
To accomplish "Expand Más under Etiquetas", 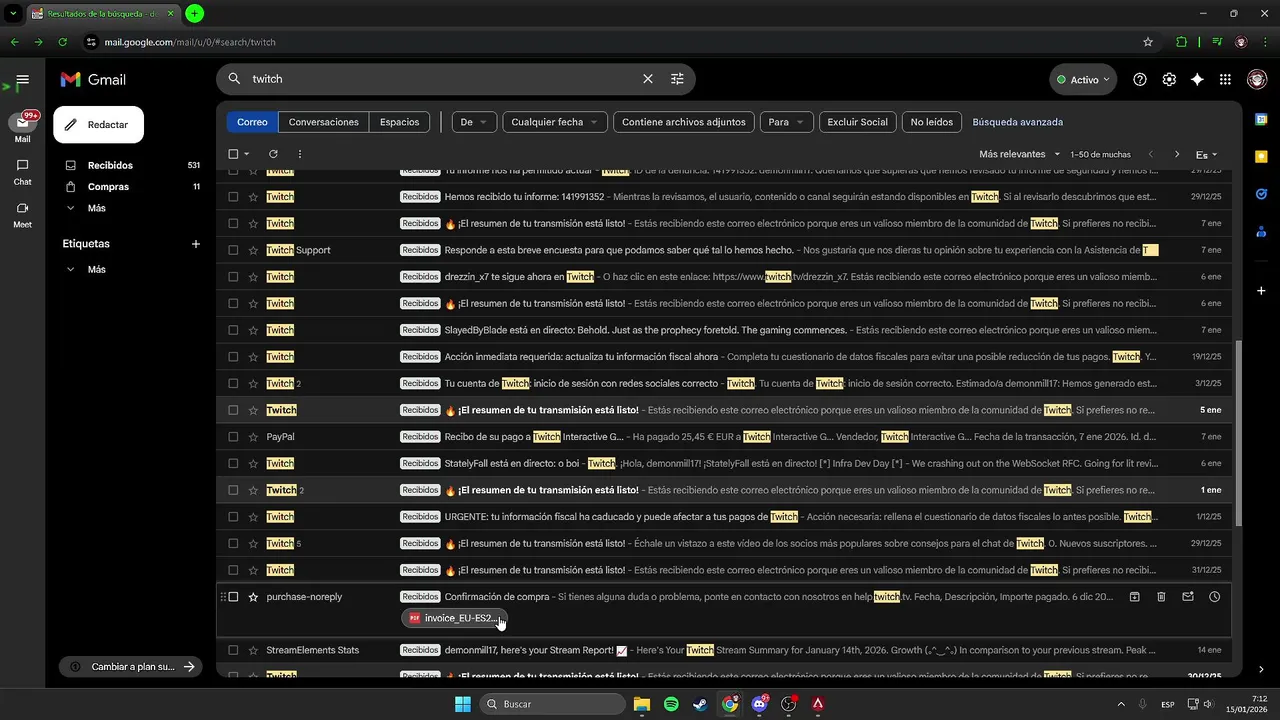I will click(x=96, y=269).
